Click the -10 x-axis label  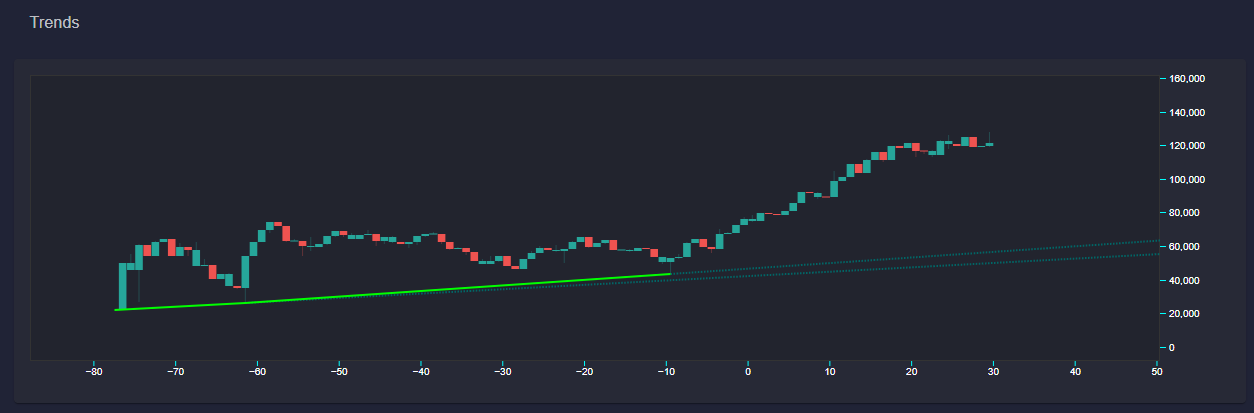tap(666, 371)
